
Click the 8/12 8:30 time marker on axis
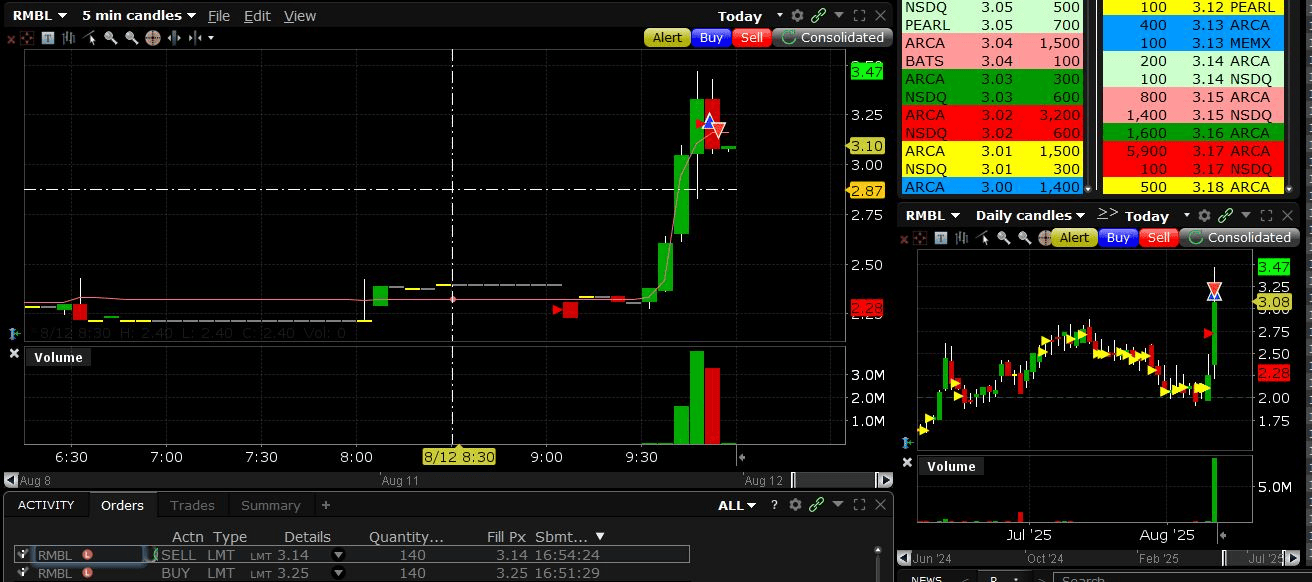pyautogui.click(x=459, y=457)
